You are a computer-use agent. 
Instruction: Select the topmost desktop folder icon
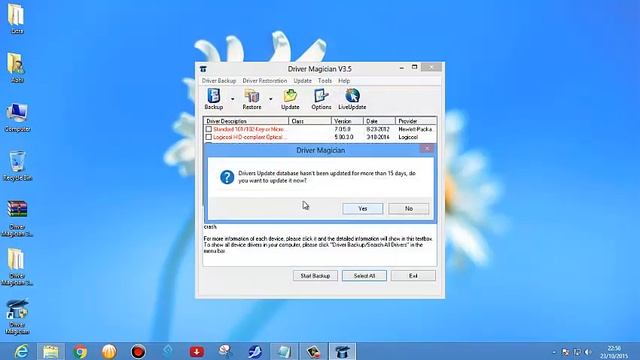click(x=17, y=18)
